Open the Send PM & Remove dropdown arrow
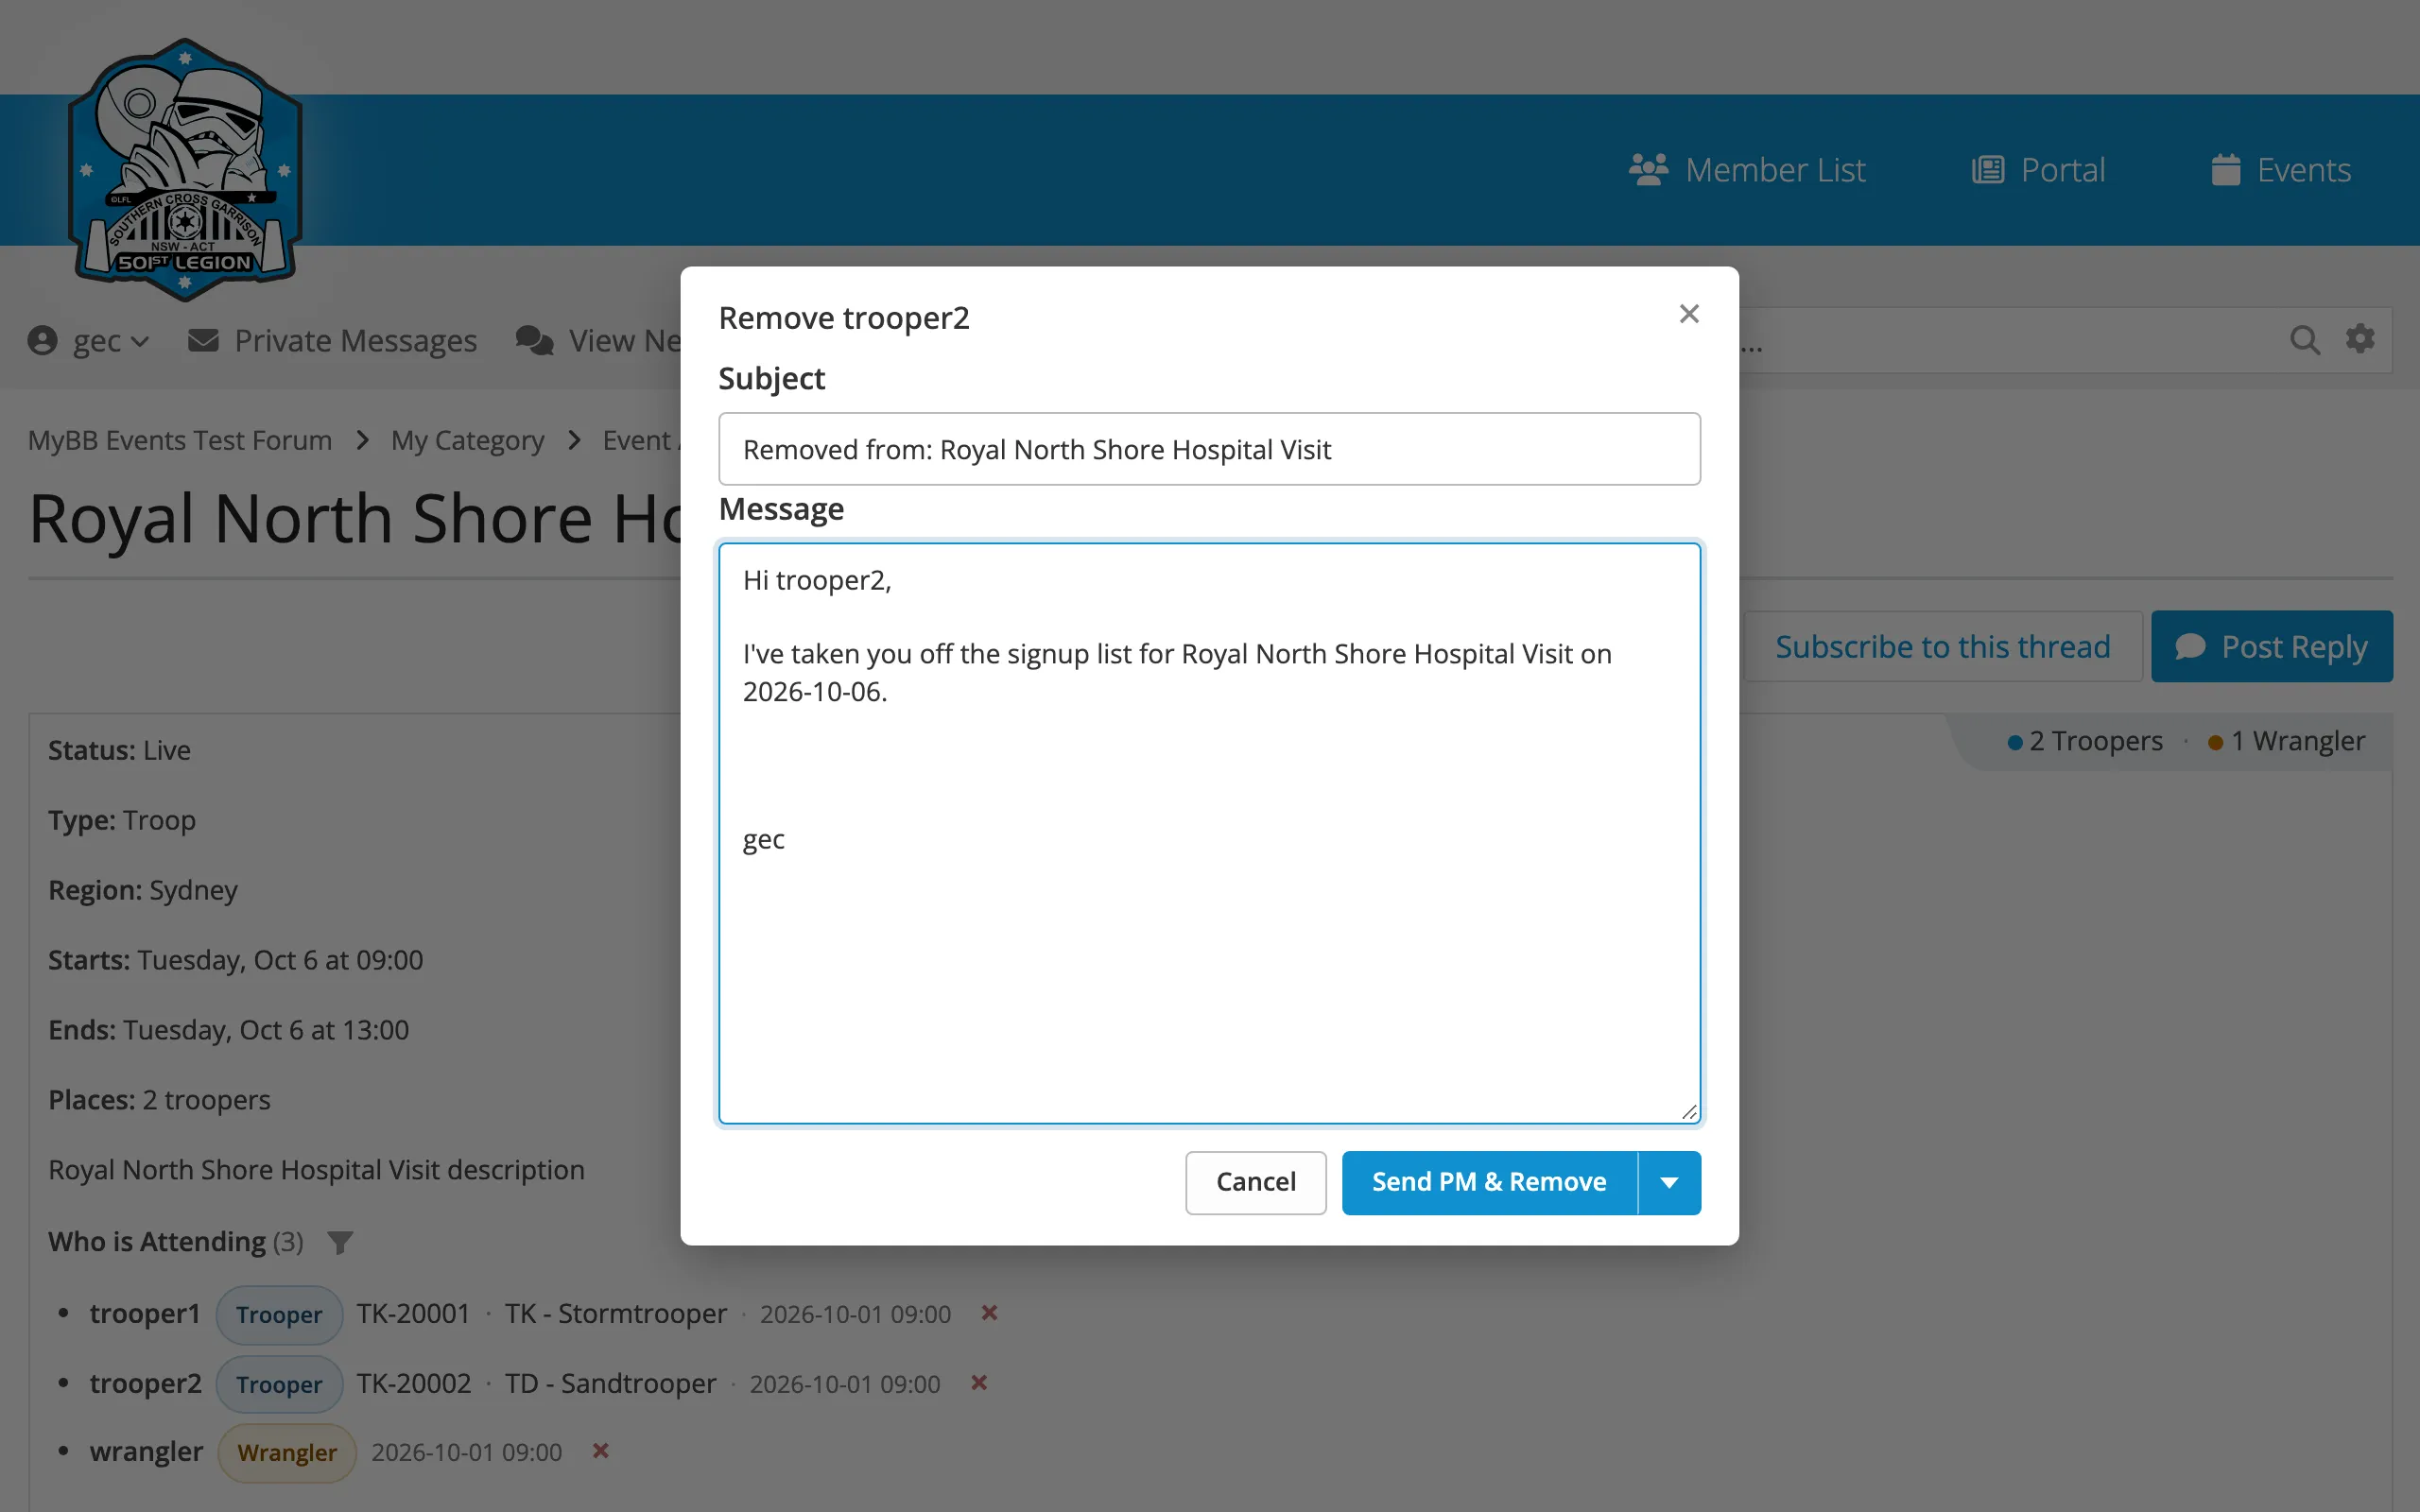2420x1512 pixels. [1669, 1182]
